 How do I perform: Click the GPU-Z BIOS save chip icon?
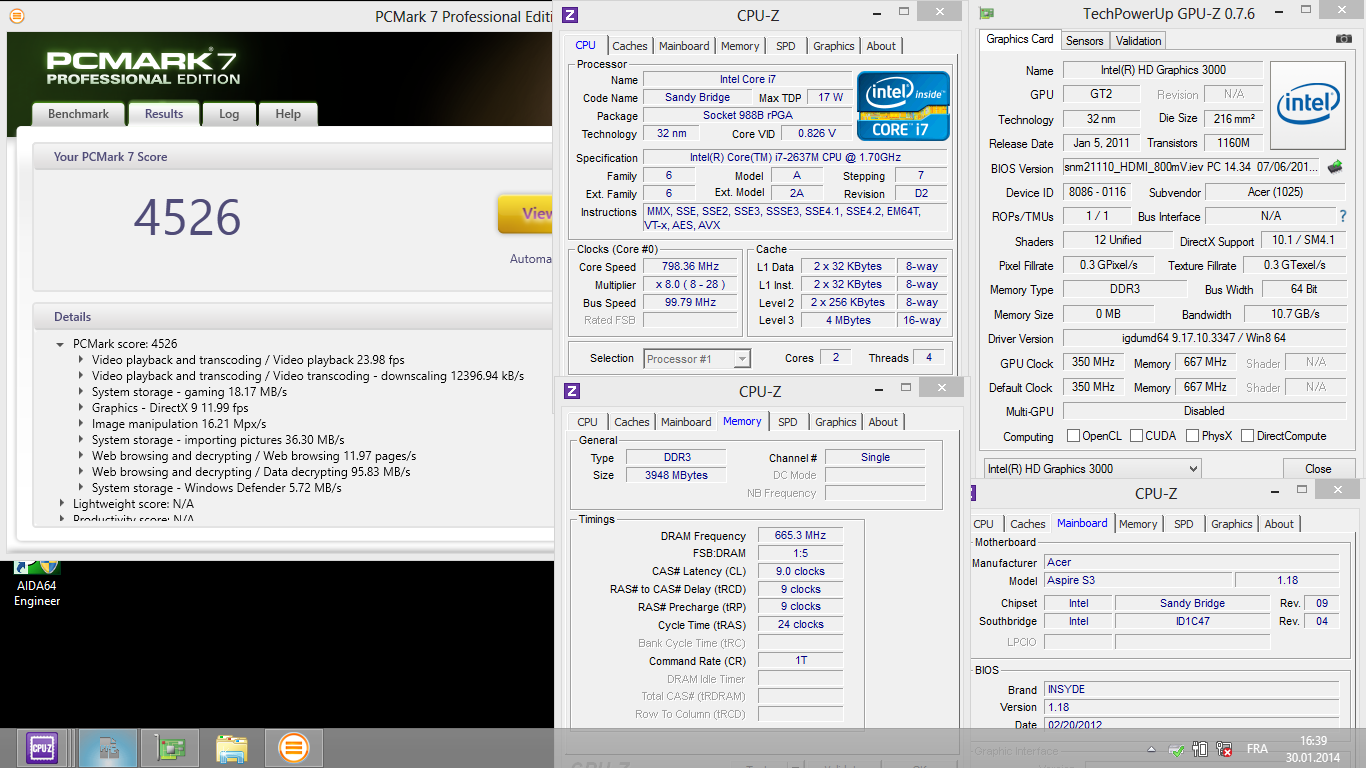[x=1335, y=167]
